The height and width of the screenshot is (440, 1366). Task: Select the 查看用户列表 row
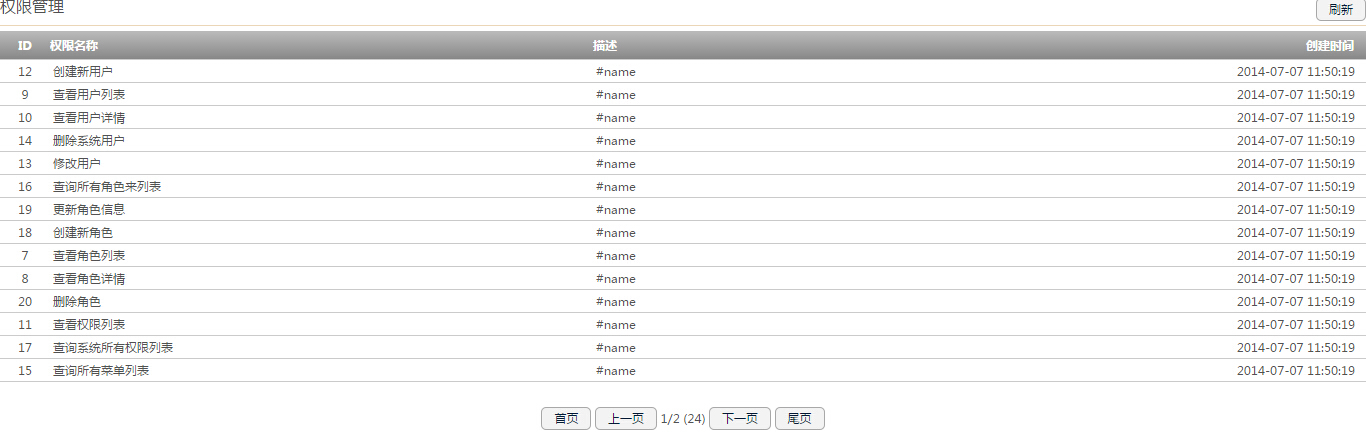pyautogui.click(x=683, y=95)
